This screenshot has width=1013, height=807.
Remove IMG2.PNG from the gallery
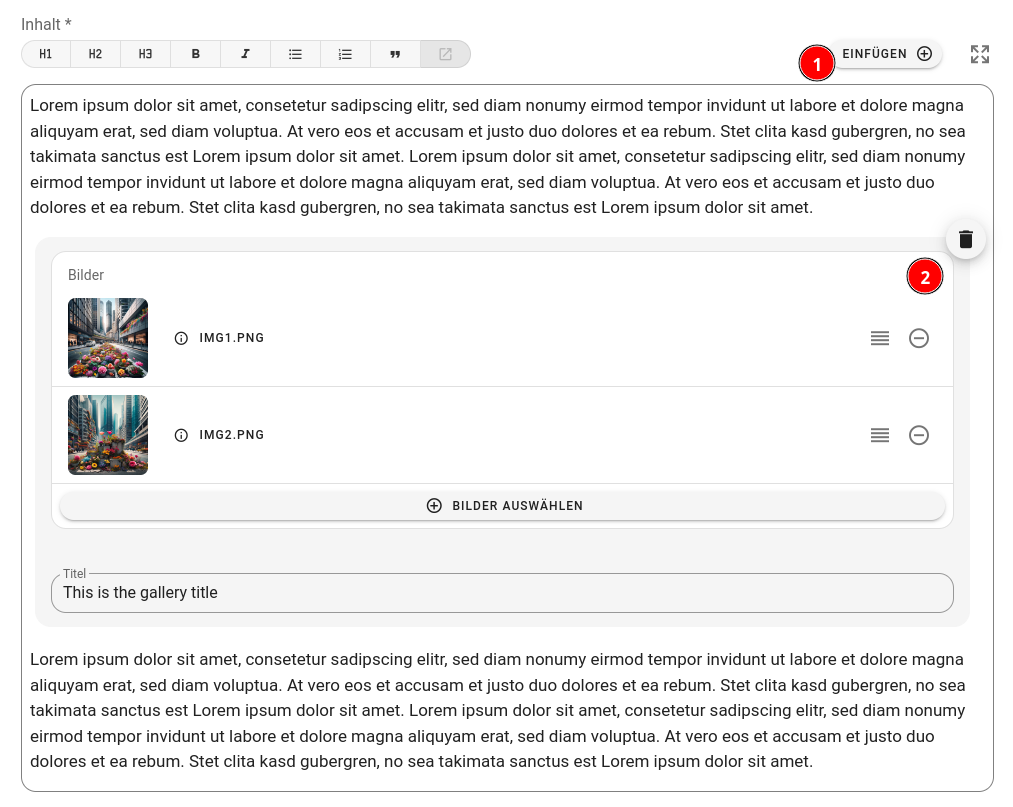coord(918,435)
